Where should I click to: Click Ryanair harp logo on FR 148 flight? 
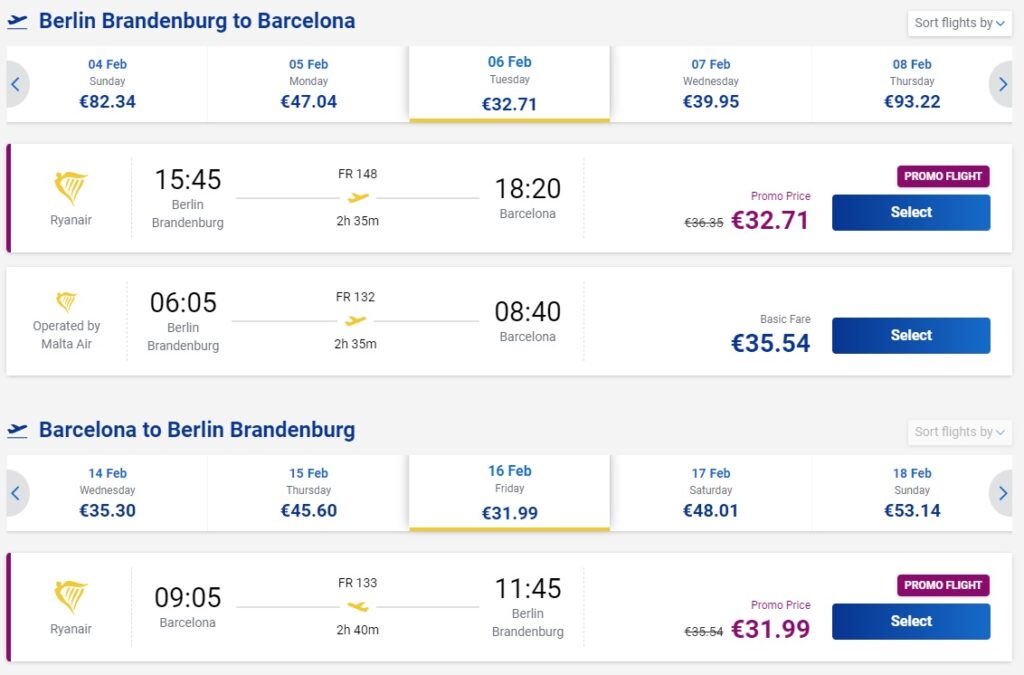(x=70, y=188)
